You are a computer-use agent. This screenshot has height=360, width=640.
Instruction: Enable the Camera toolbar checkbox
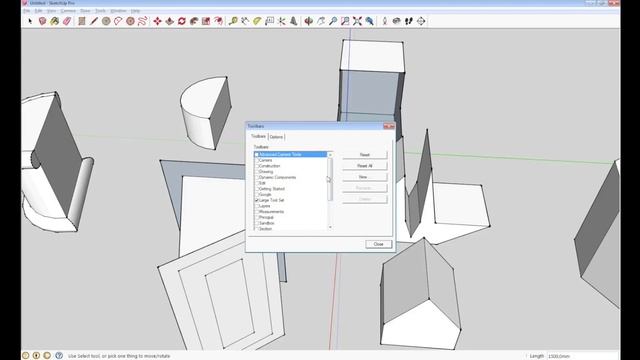(x=257, y=160)
